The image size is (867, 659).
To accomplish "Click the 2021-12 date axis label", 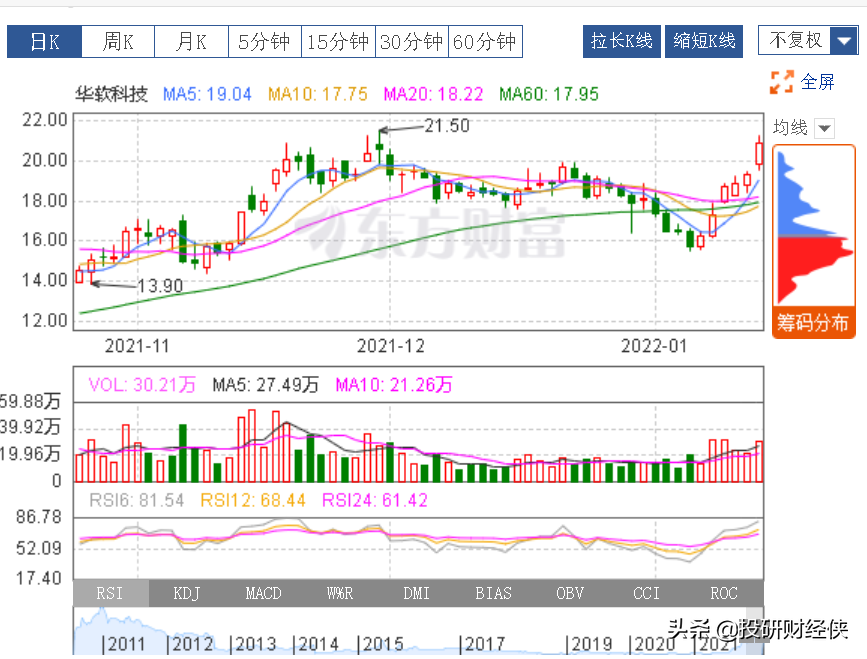I will (390, 347).
